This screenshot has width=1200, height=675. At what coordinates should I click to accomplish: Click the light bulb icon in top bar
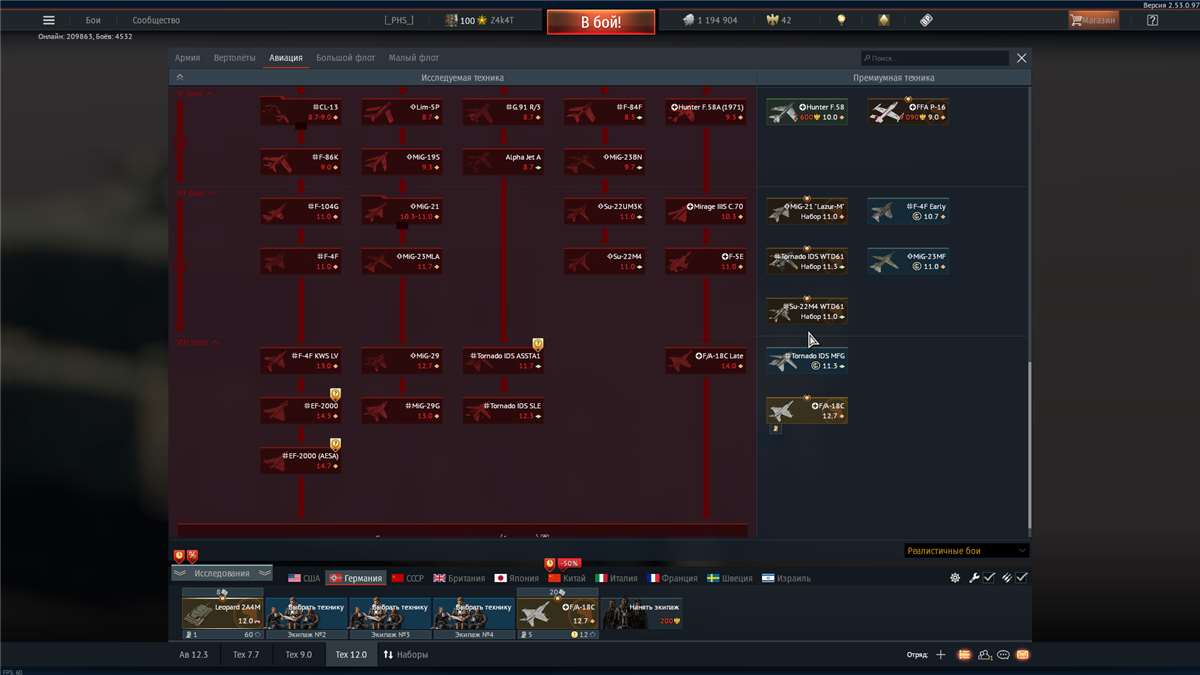coord(841,20)
